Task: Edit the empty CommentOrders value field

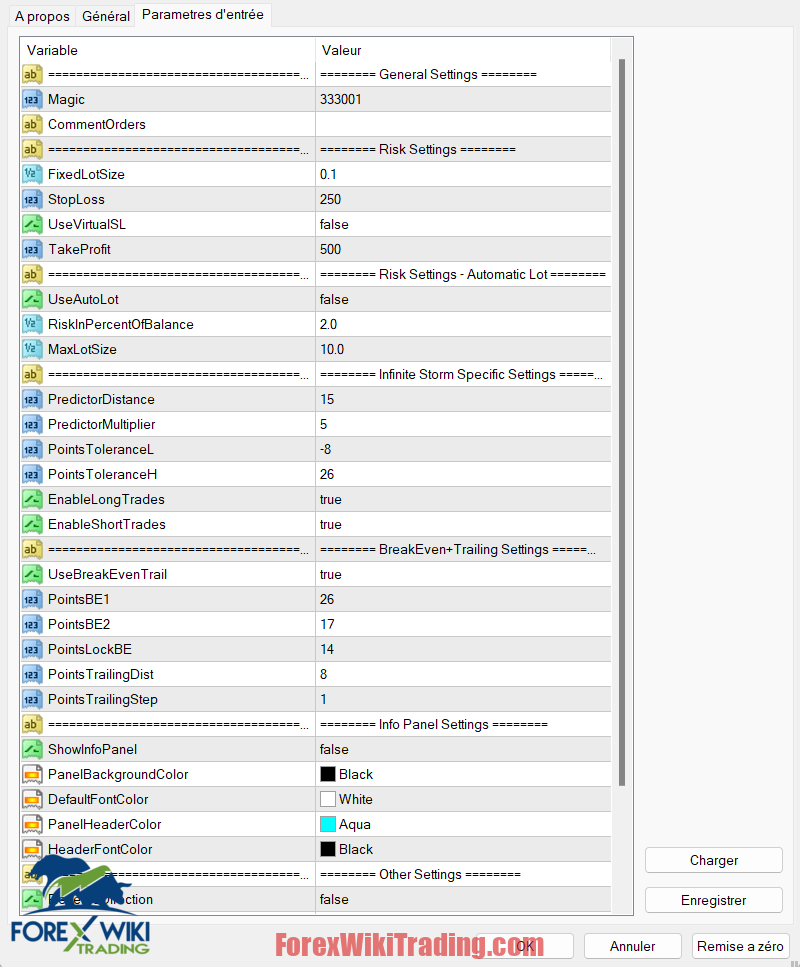Action: 463,125
